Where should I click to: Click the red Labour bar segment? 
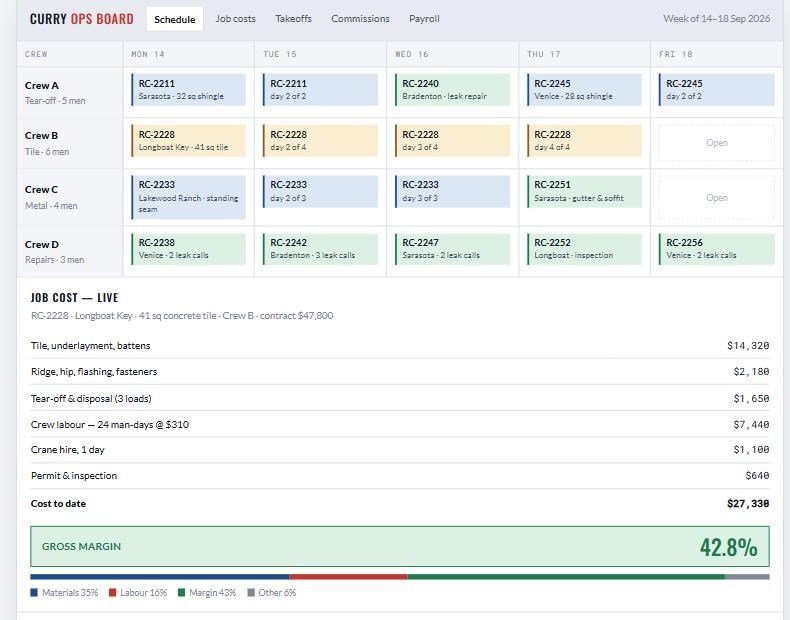pos(349,577)
